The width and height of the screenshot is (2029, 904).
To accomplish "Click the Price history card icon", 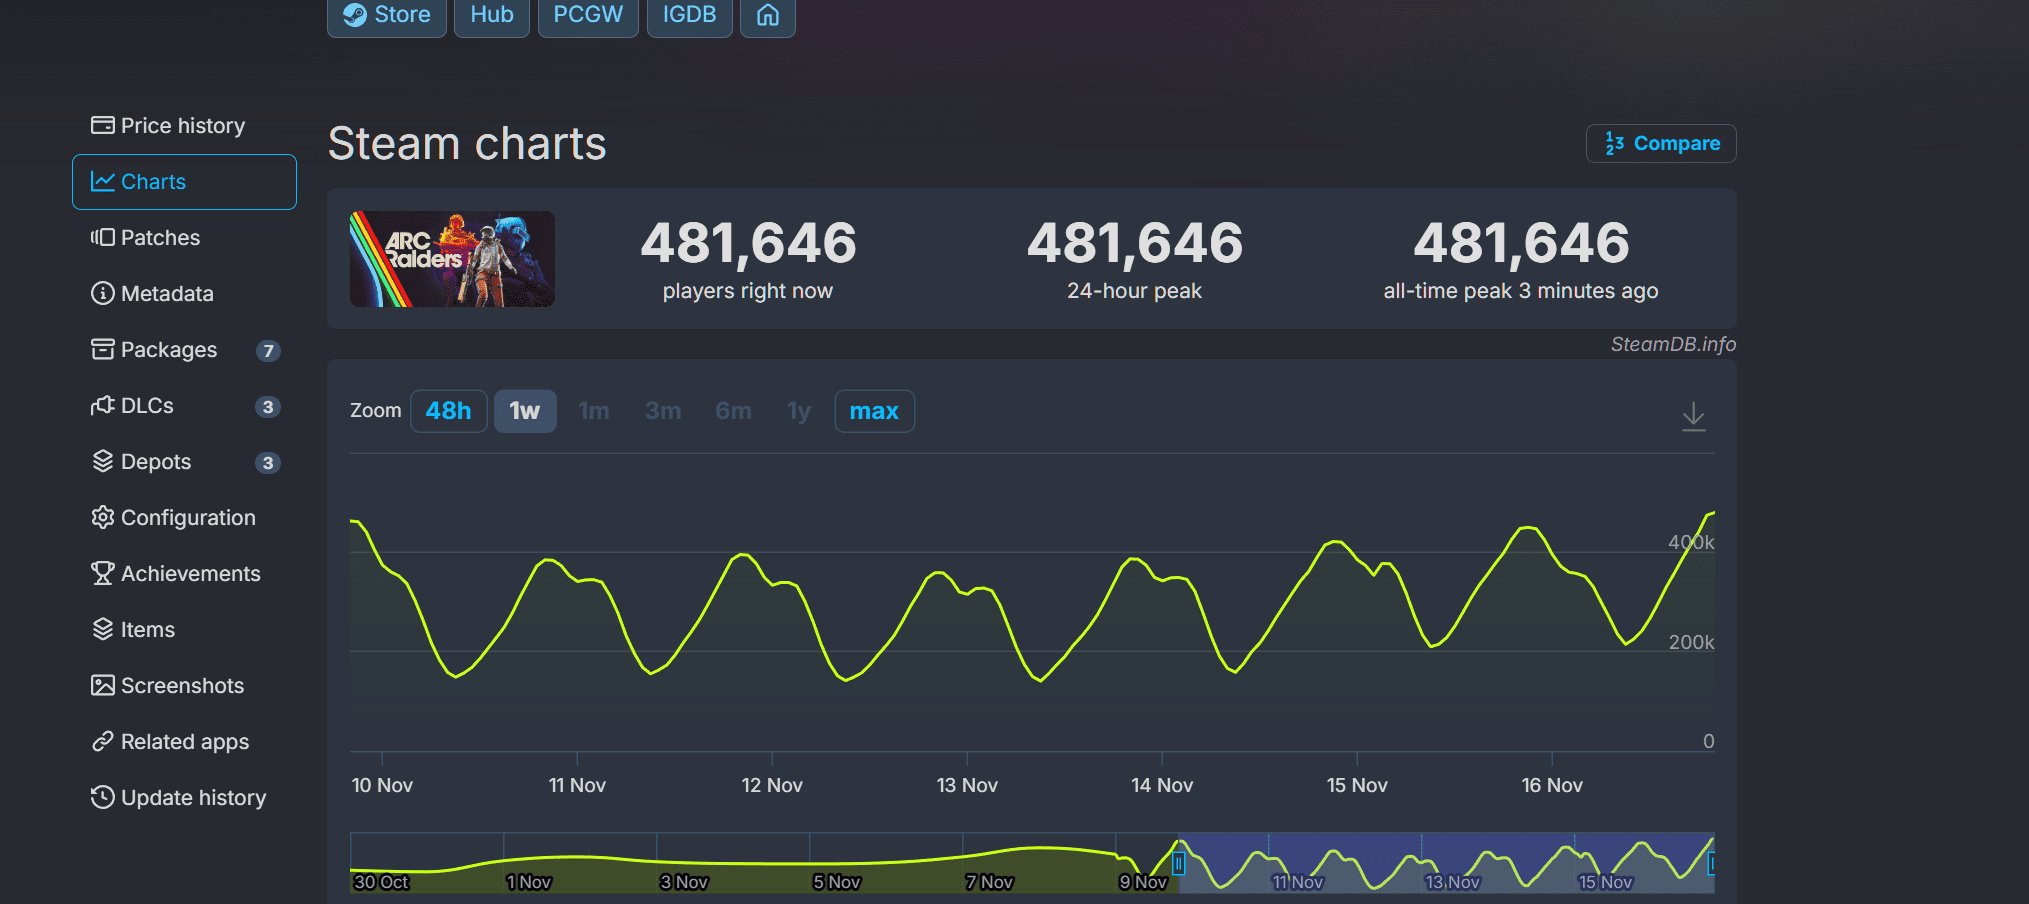I will pos(103,125).
